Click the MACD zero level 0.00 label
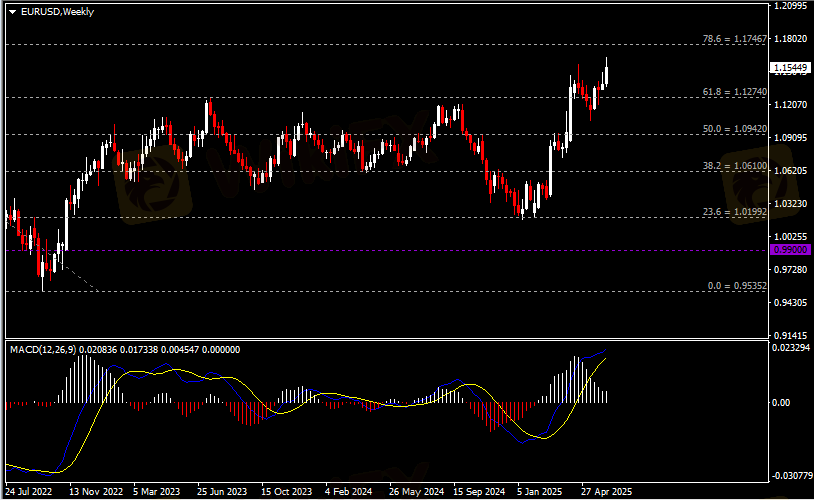The image size is (814, 500). [x=781, y=403]
